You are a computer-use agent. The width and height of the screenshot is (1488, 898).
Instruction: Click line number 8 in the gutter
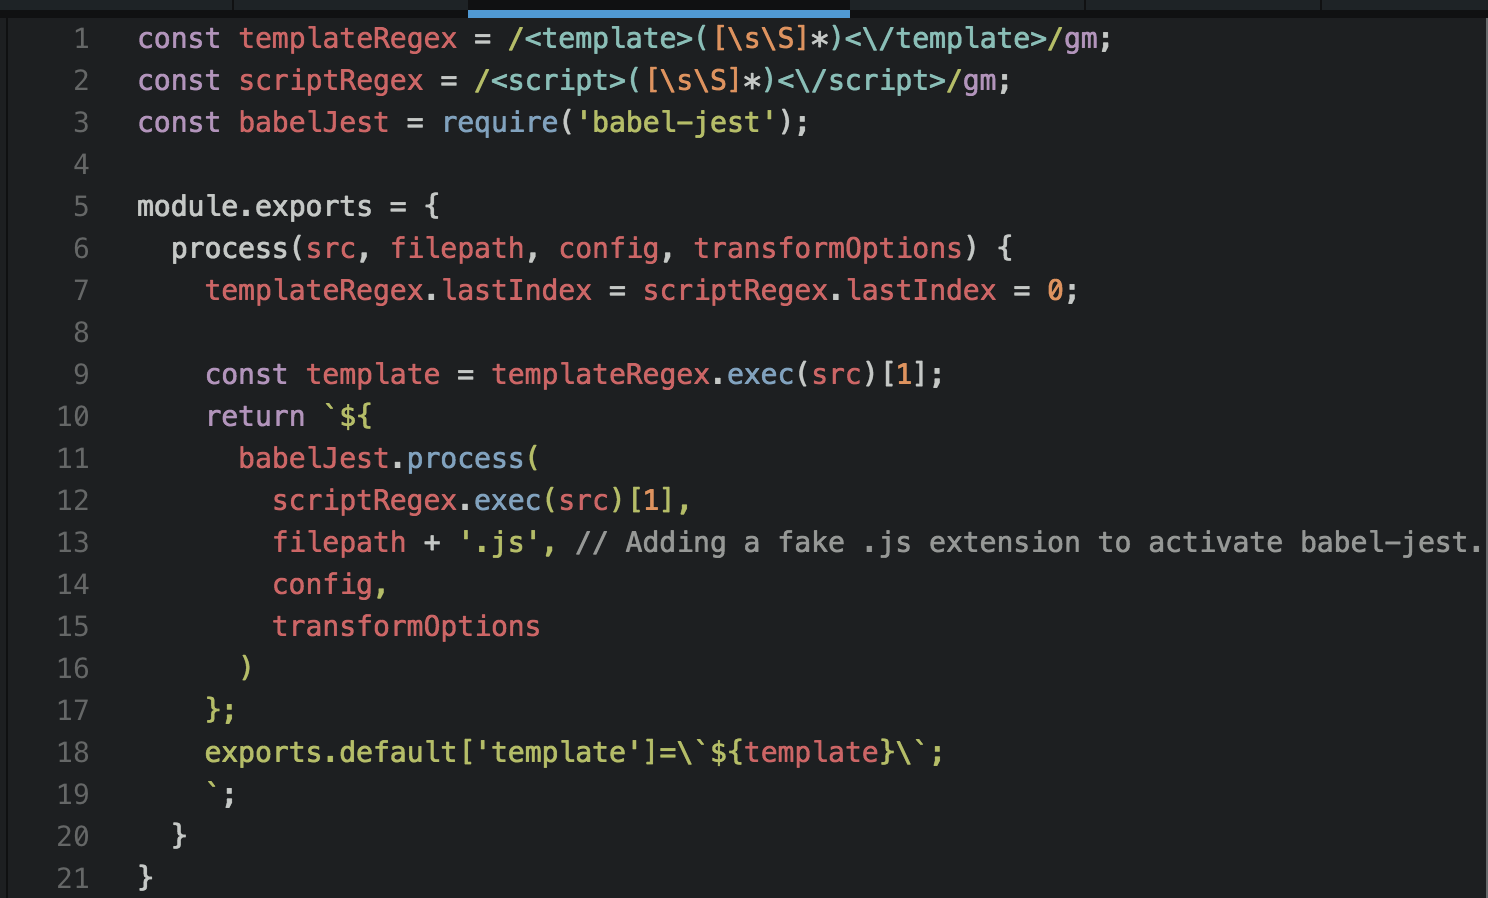pos(81,333)
